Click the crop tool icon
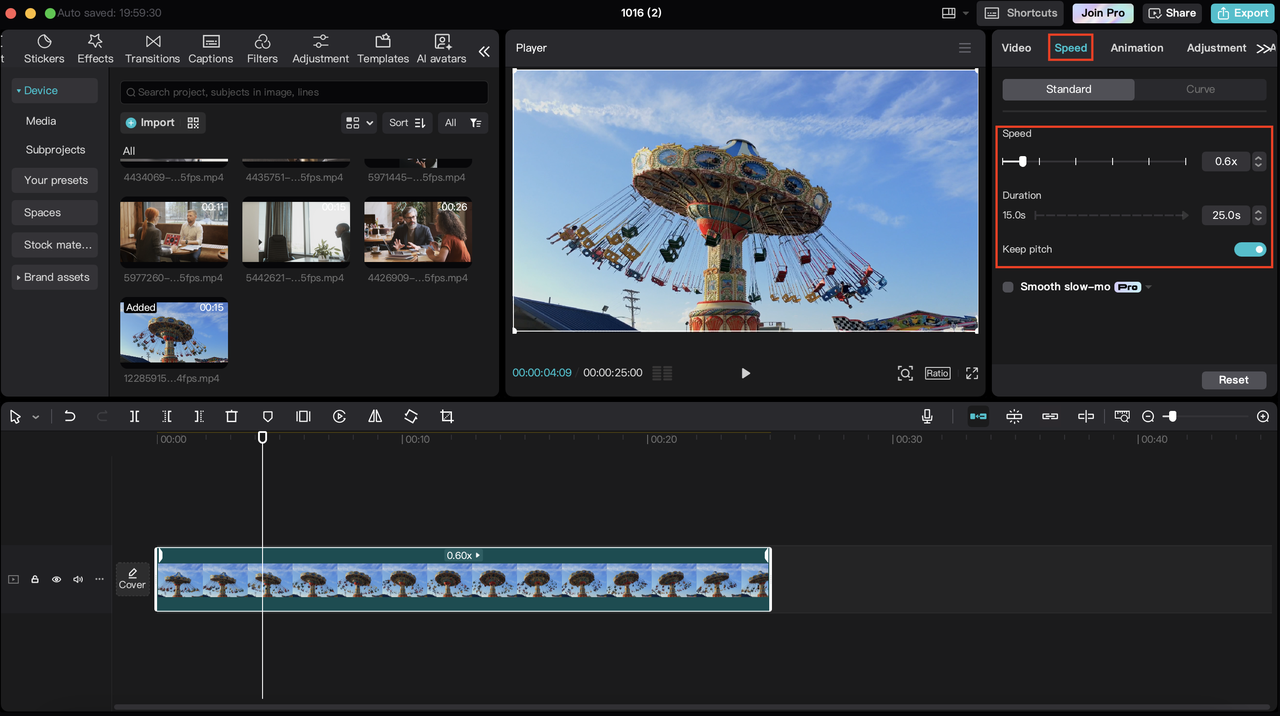The height and width of the screenshot is (716, 1280). (447, 416)
